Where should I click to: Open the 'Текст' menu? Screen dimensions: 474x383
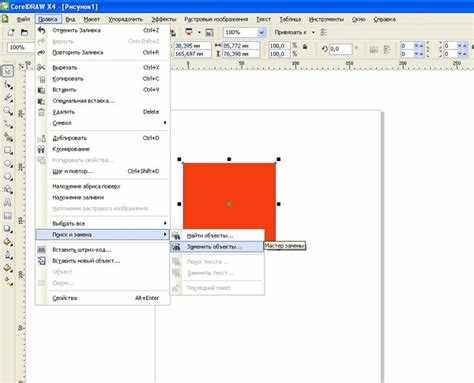[x=263, y=19]
